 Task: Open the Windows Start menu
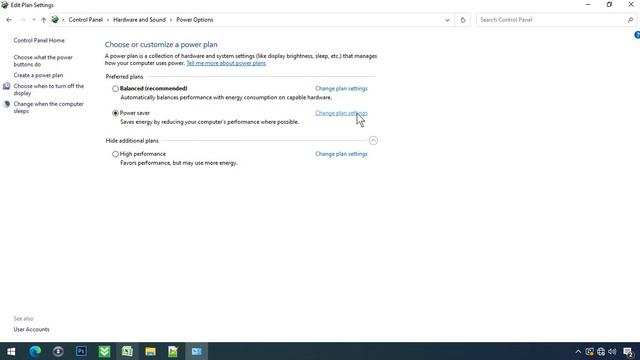coord(11,351)
